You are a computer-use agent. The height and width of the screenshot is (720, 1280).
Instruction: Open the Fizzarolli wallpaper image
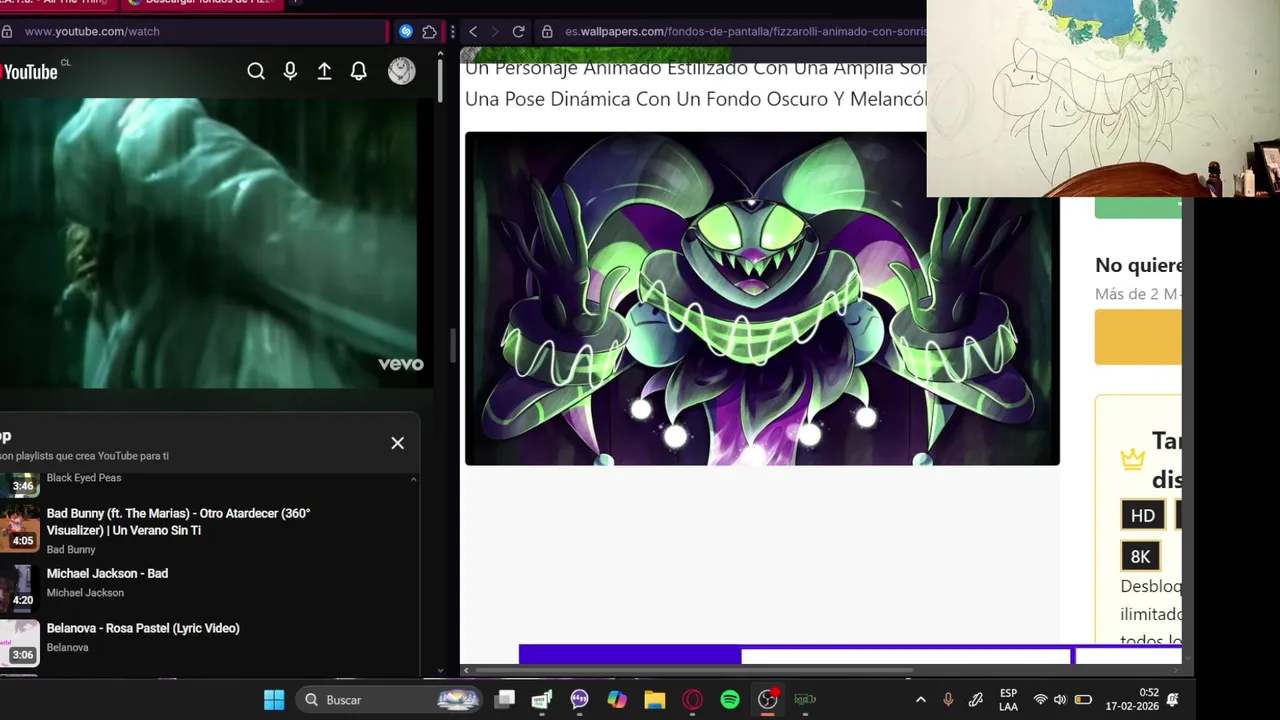click(762, 298)
